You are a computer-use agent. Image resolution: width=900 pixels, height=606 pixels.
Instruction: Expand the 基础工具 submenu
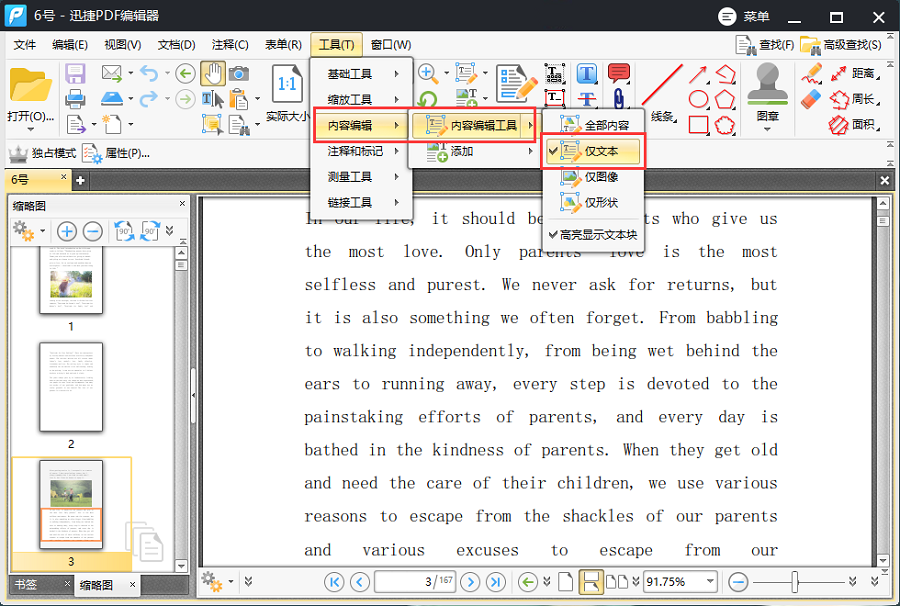click(x=361, y=74)
